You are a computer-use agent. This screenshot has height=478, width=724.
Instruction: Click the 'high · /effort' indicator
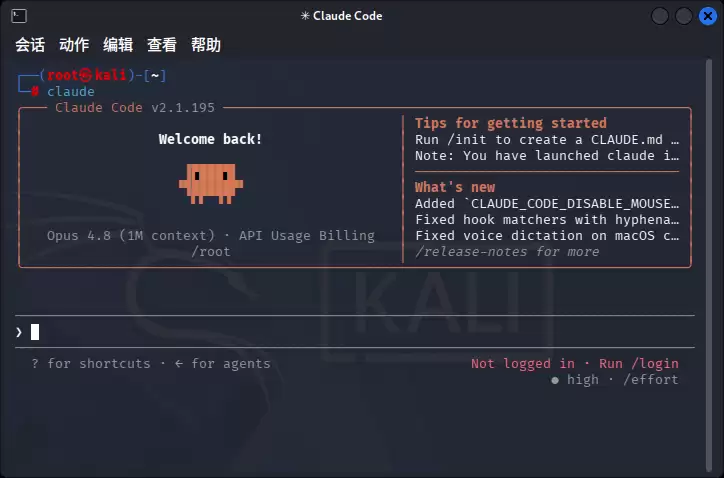615,380
